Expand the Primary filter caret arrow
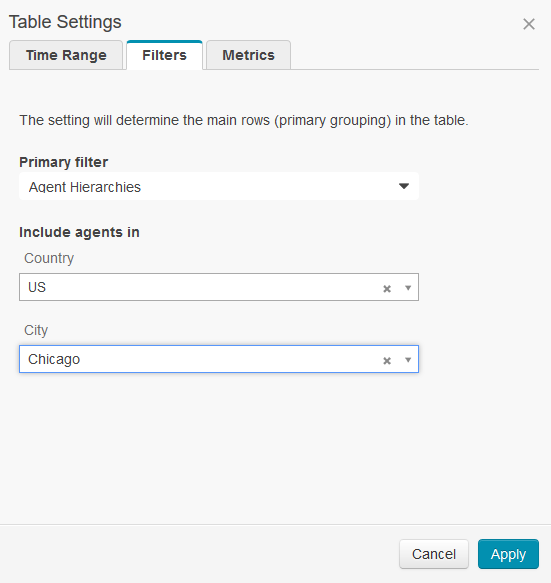 [x=404, y=186]
